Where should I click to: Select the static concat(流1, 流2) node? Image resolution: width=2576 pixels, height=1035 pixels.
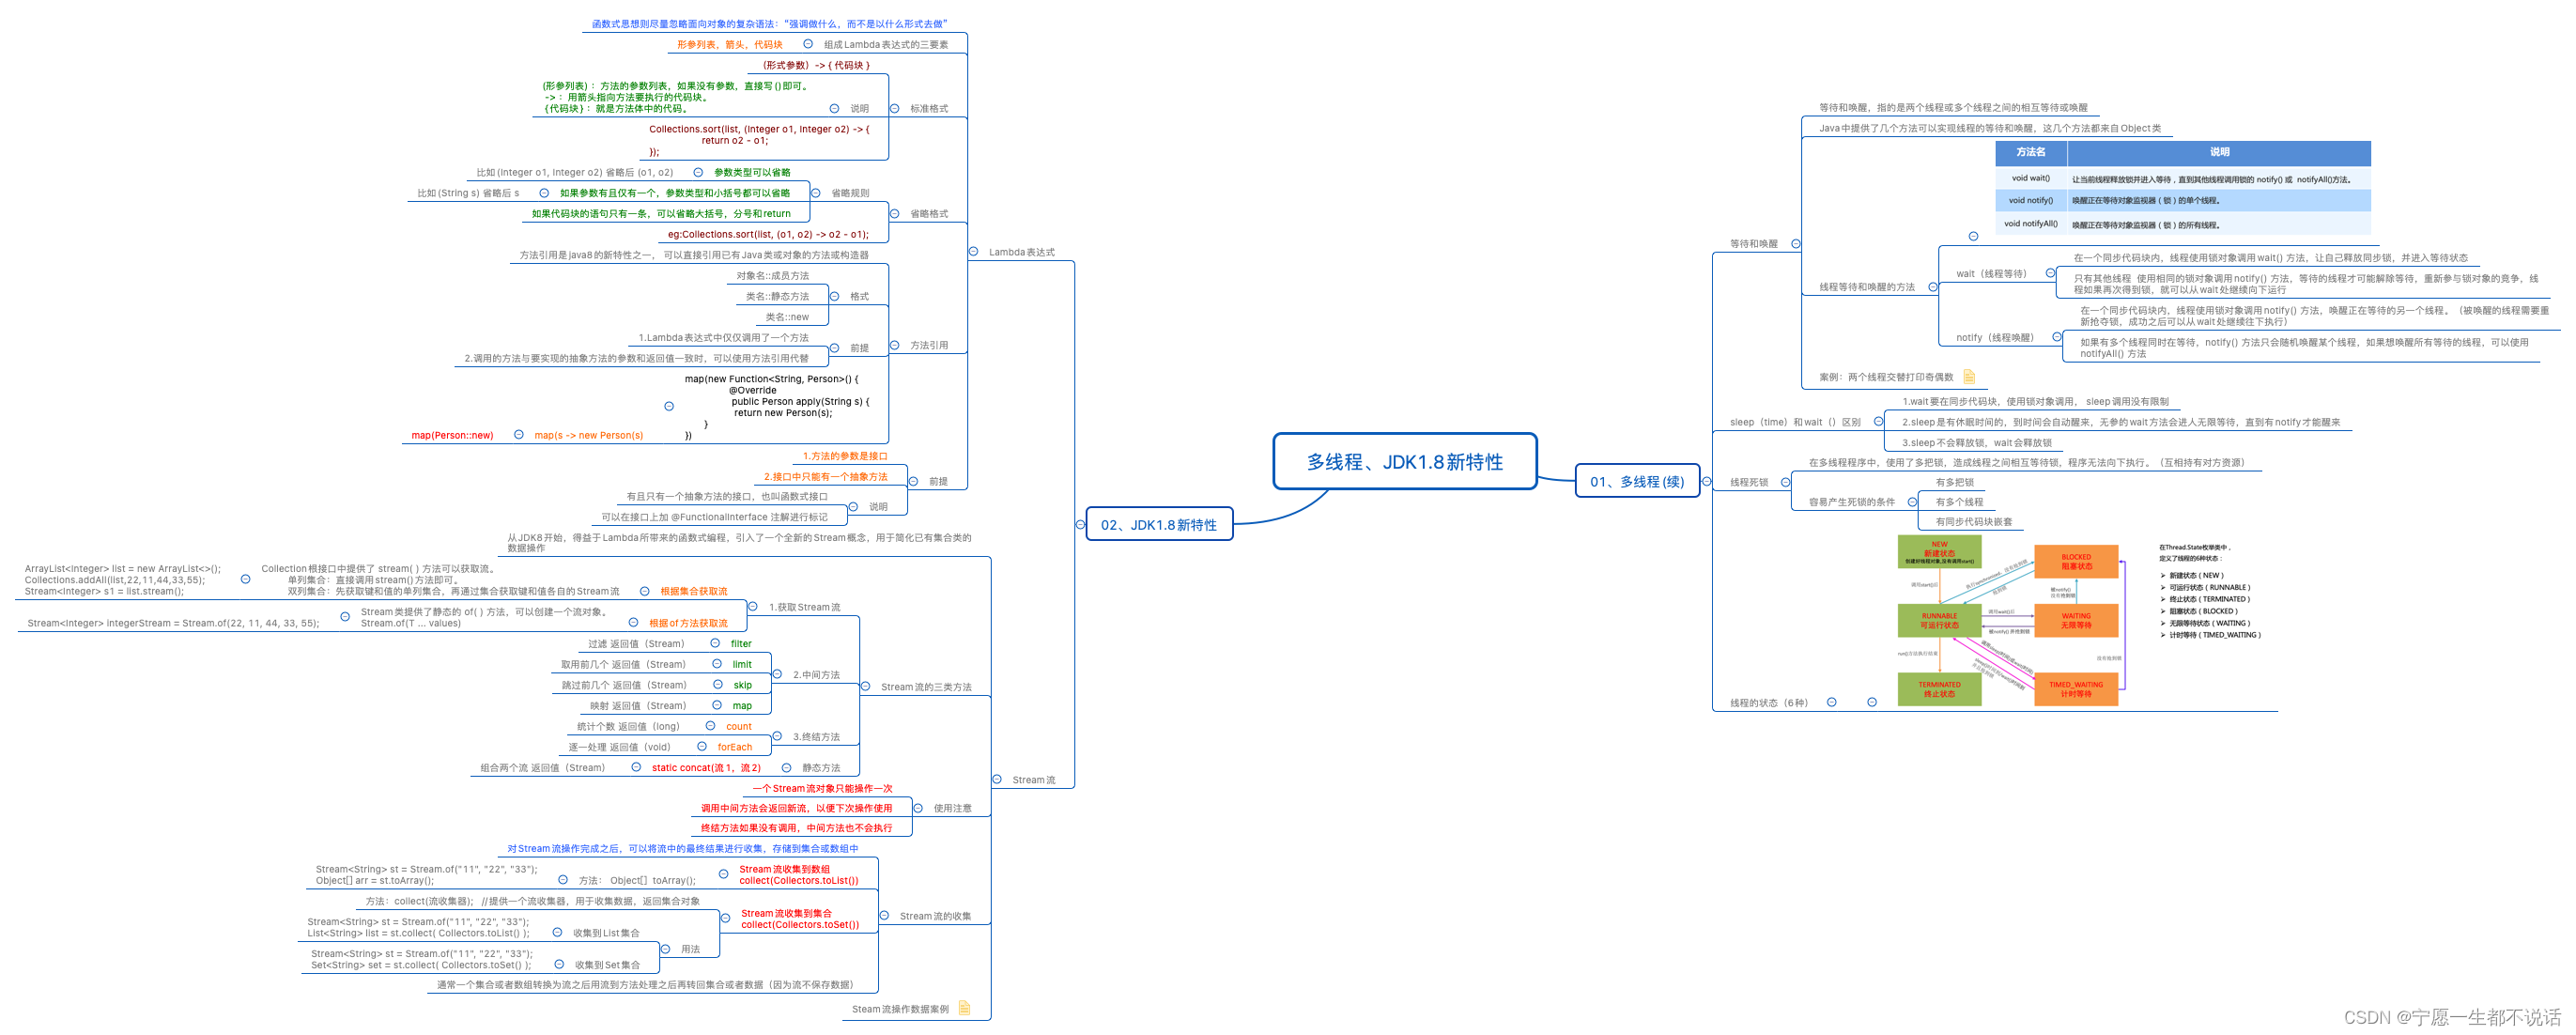pos(706,768)
